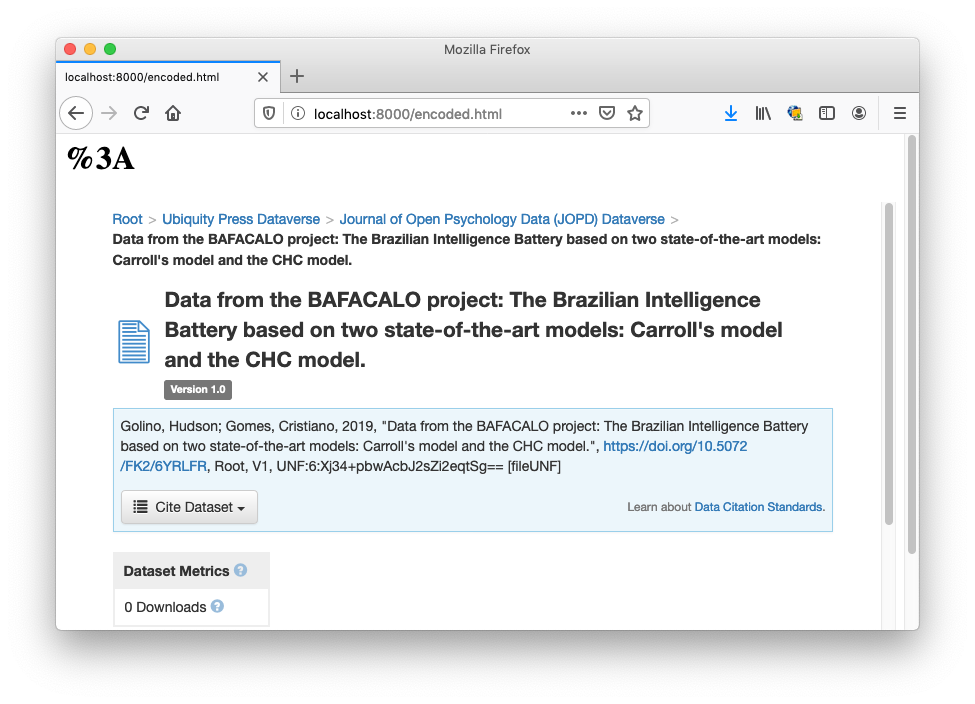Open Journal of Open Psychology Data Dataverse link
975x704 pixels.
(502, 219)
